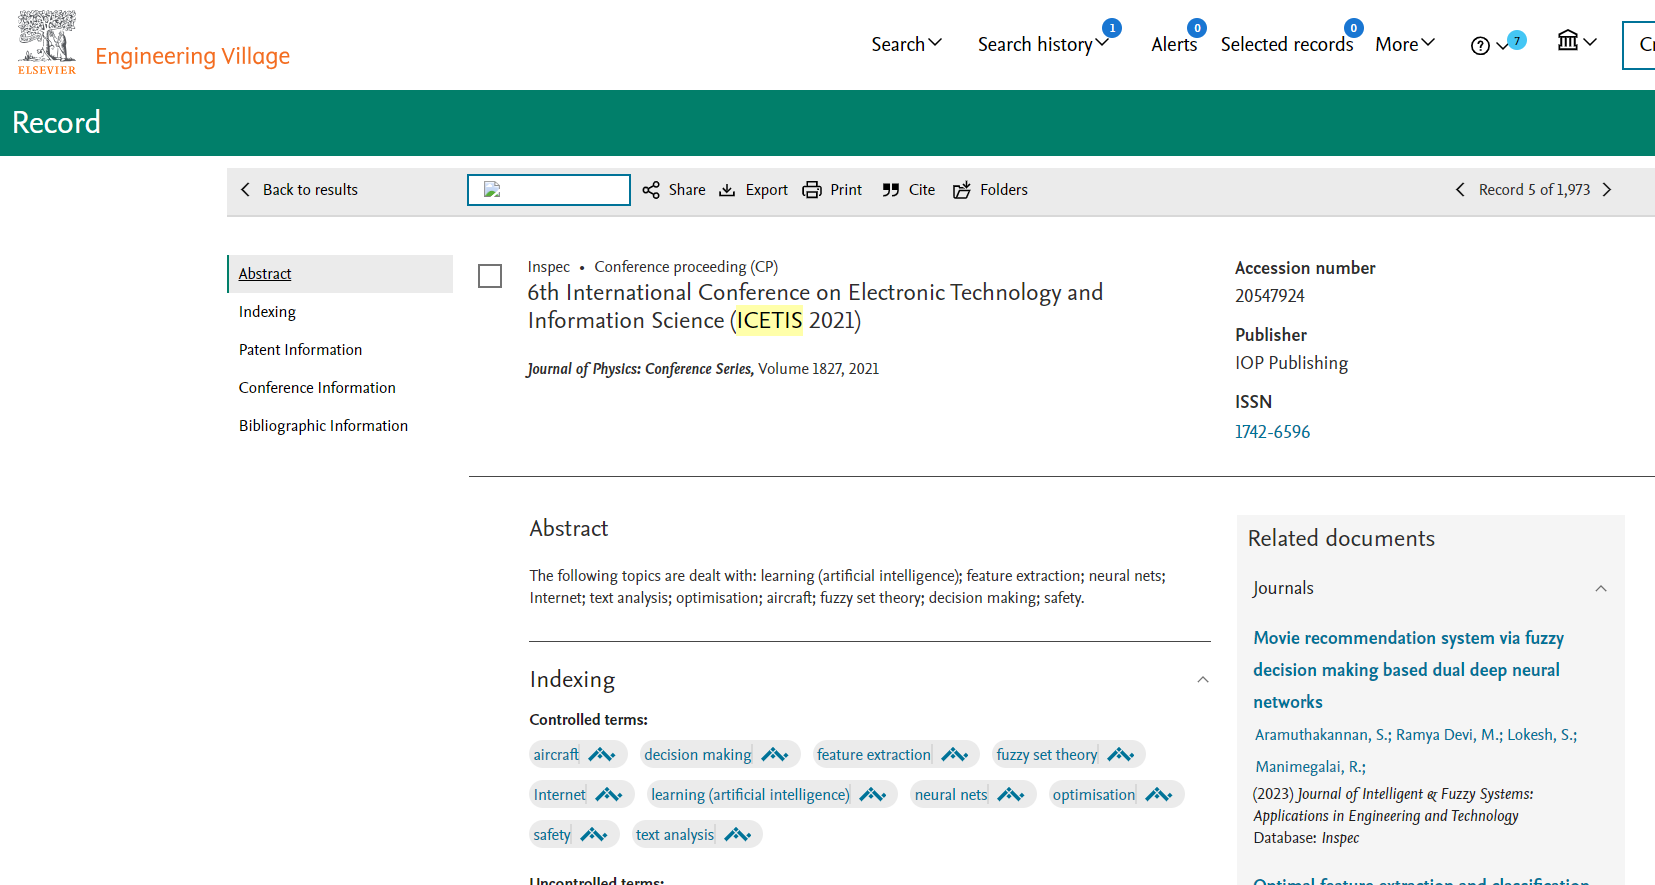Open trend graph icon for optimisation
This screenshot has width=1655, height=885.
(1159, 795)
